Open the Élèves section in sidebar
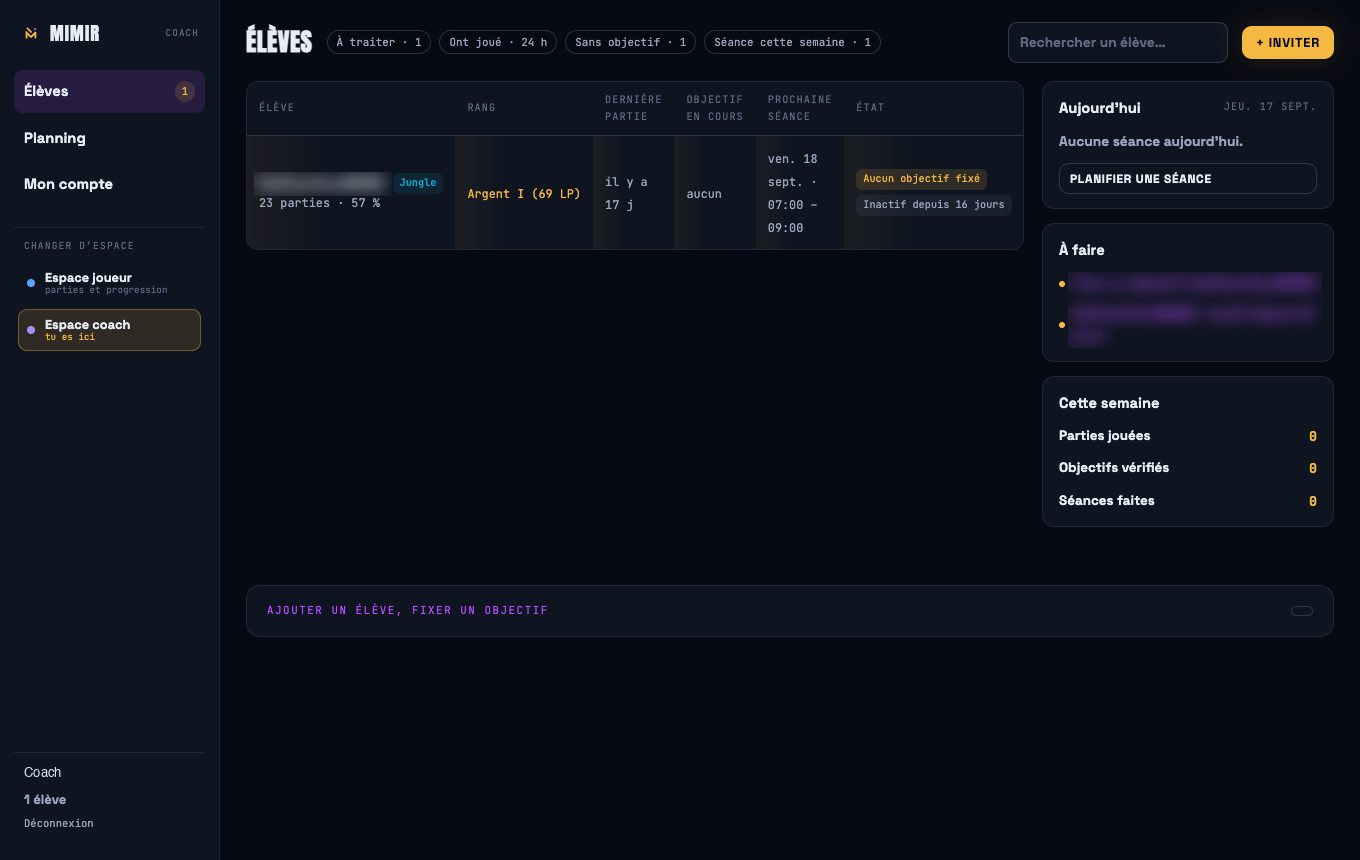1360x860 pixels. 109,91
